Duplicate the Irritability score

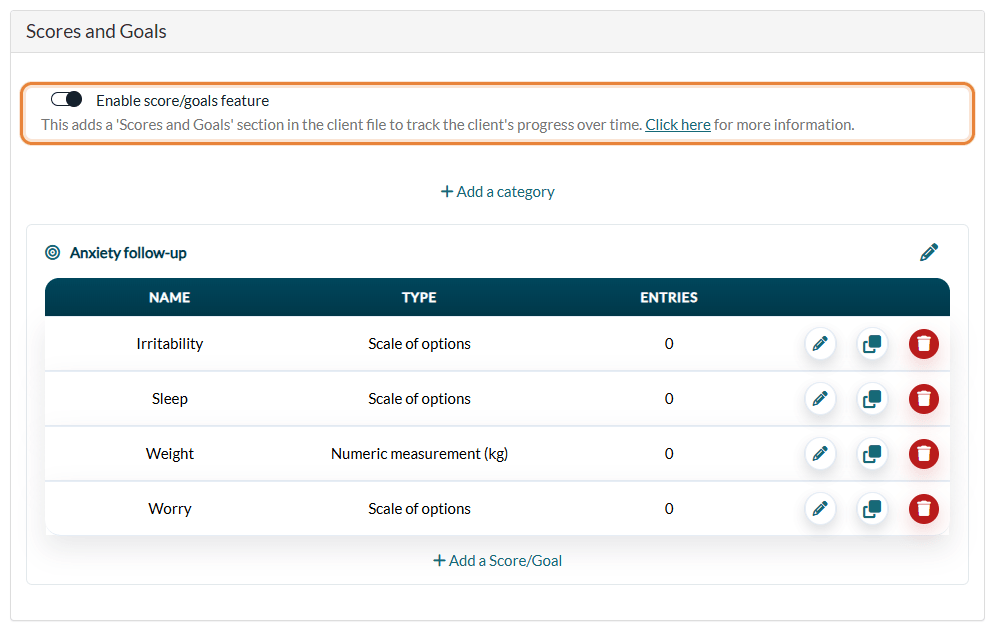click(872, 344)
